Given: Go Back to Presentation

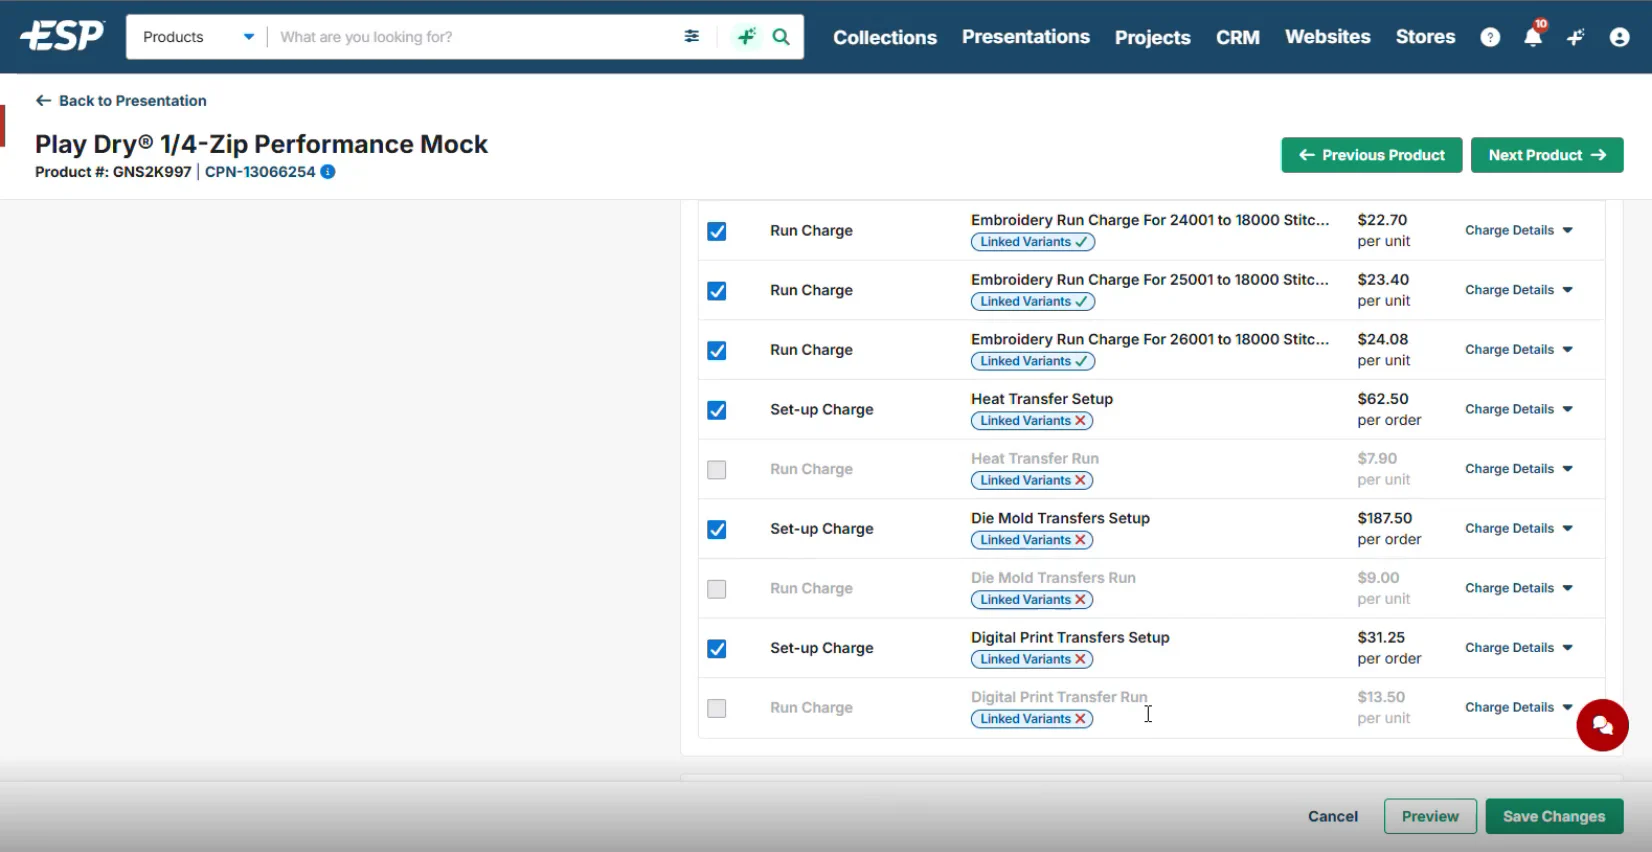Looking at the screenshot, I should (x=121, y=101).
